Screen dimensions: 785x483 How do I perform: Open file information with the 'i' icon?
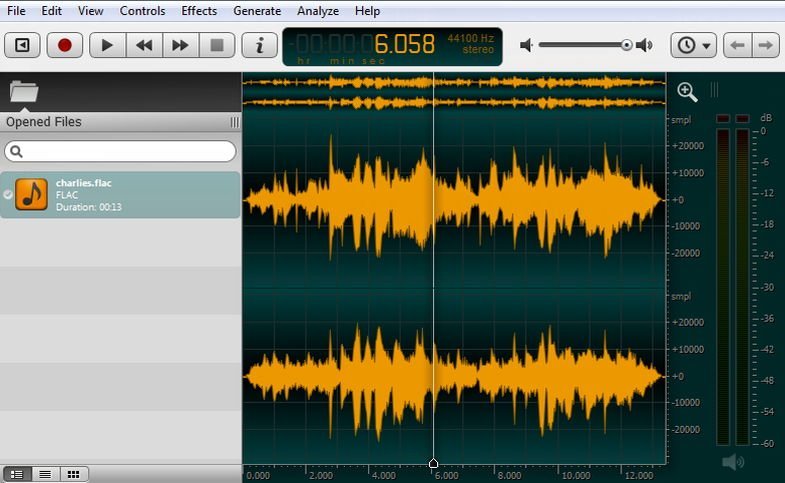pos(260,45)
